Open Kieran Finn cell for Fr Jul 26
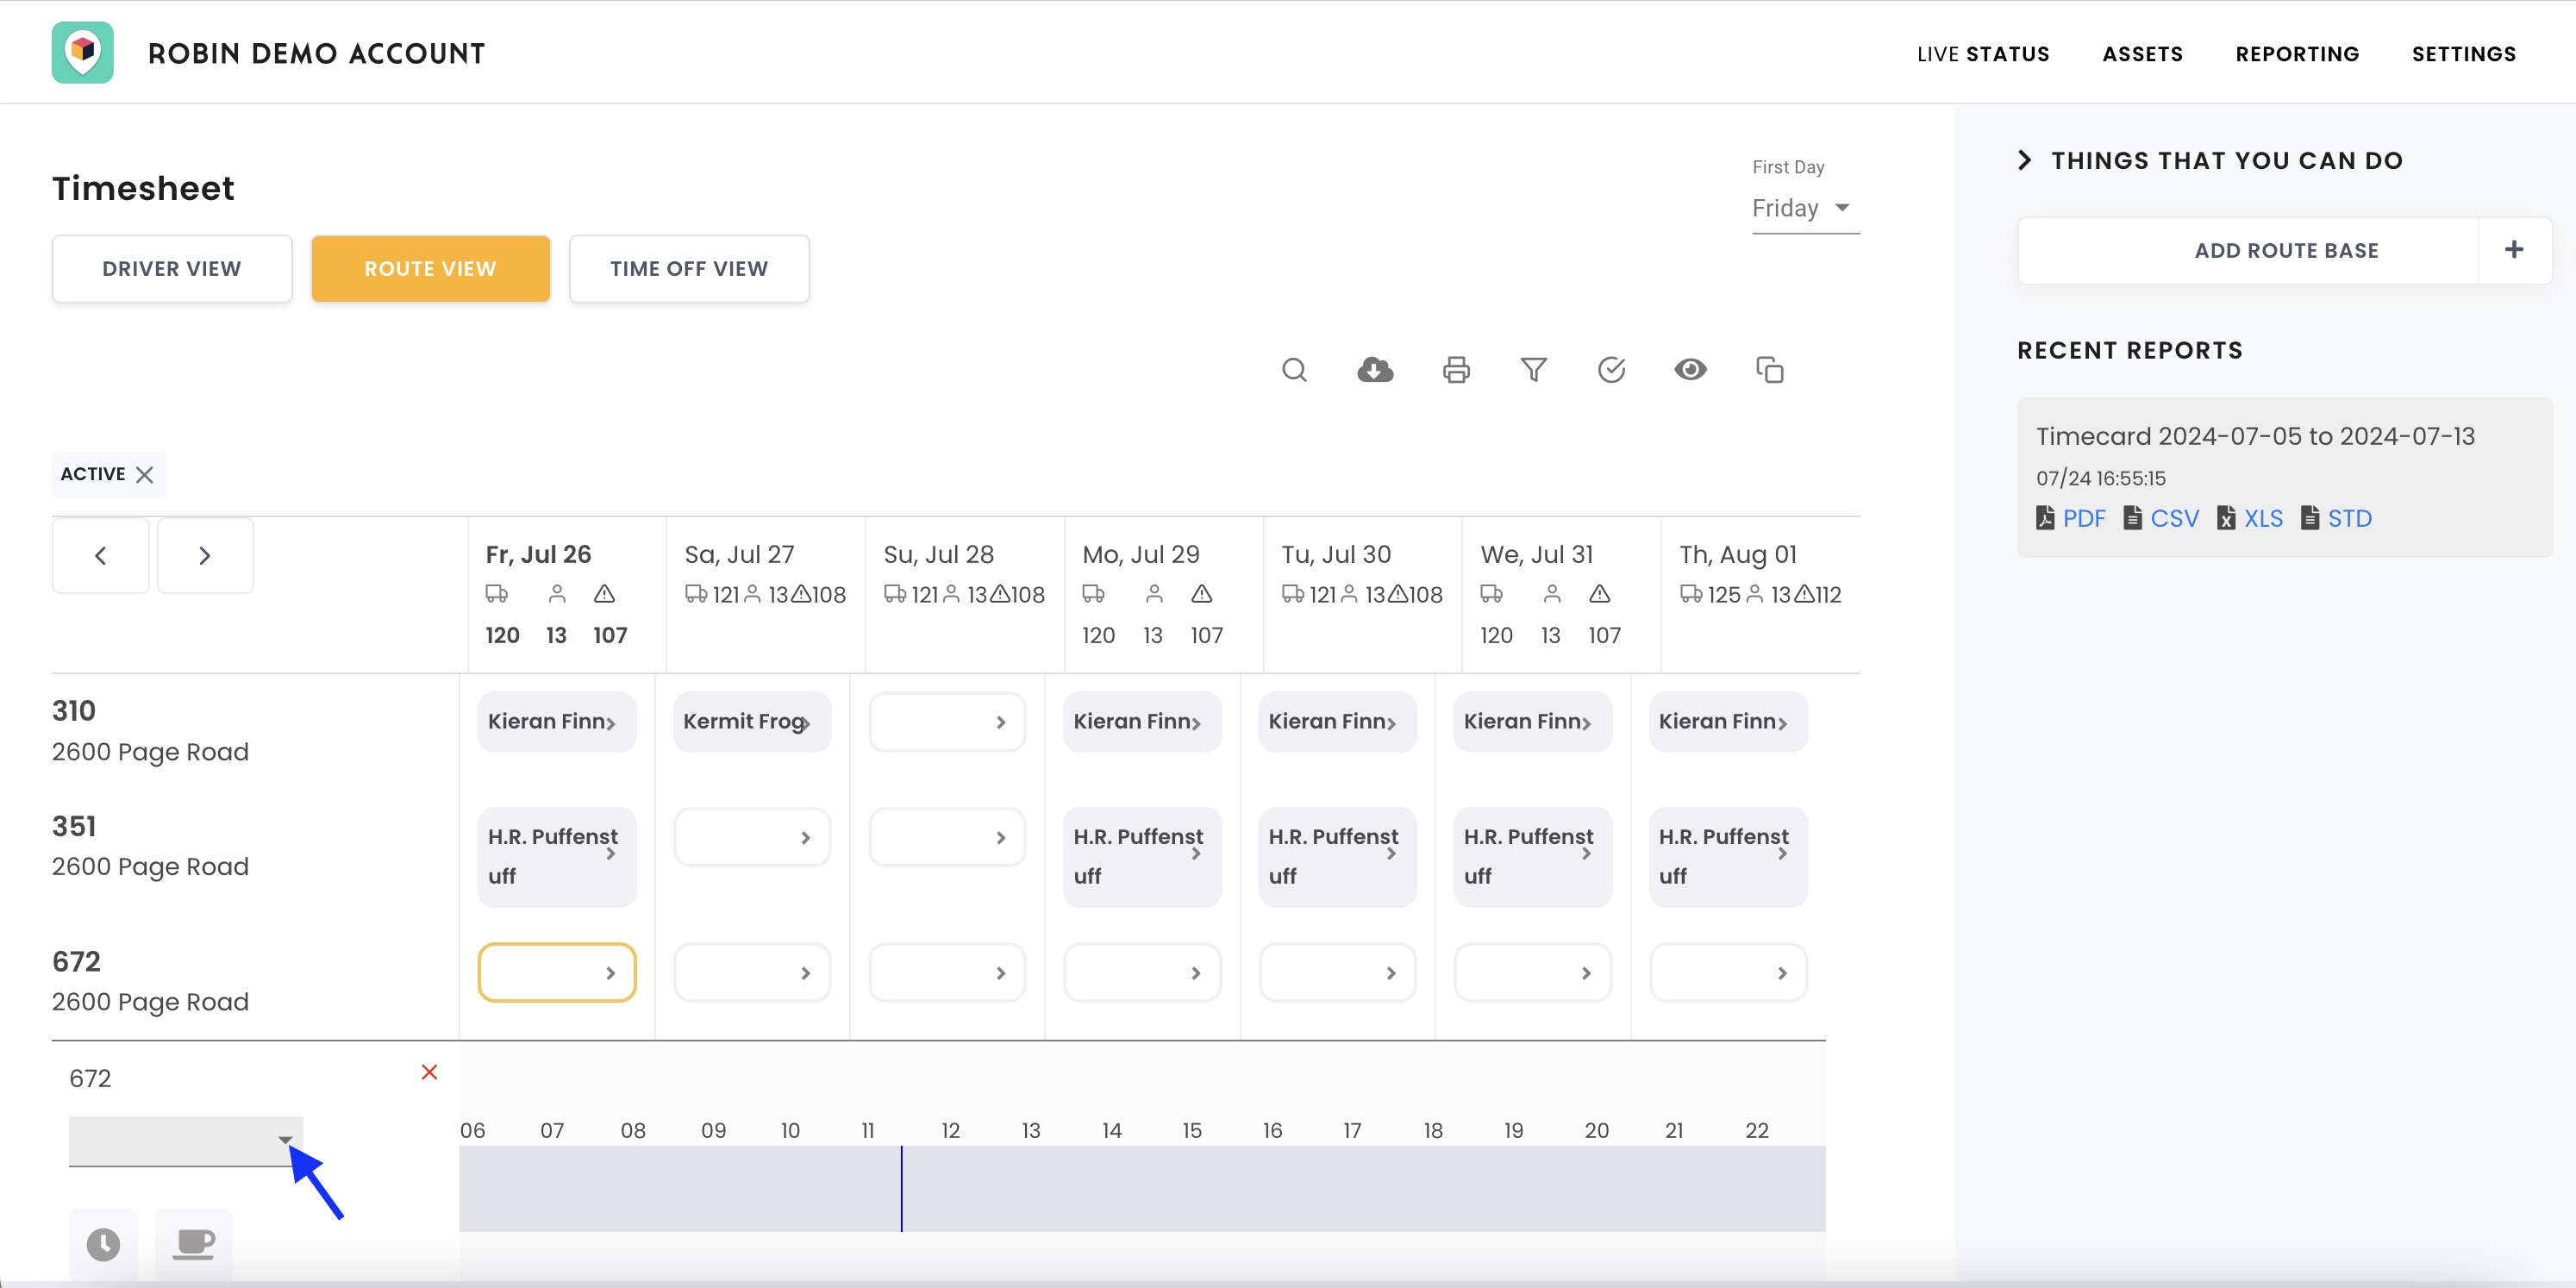The image size is (2576, 1288). pyautogui.click(x=556, y=721)
